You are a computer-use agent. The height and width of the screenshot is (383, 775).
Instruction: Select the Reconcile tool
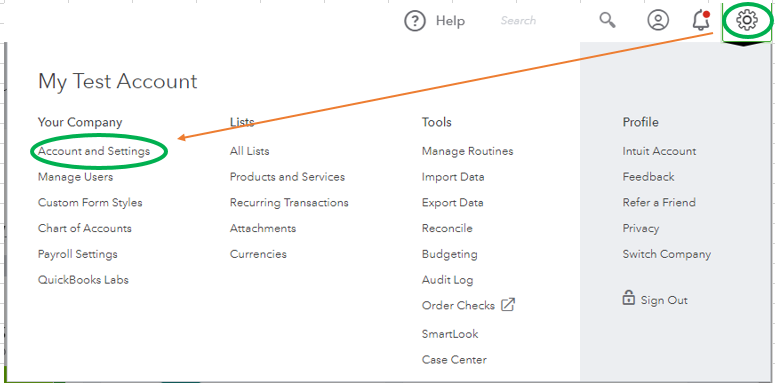point(447,228)
